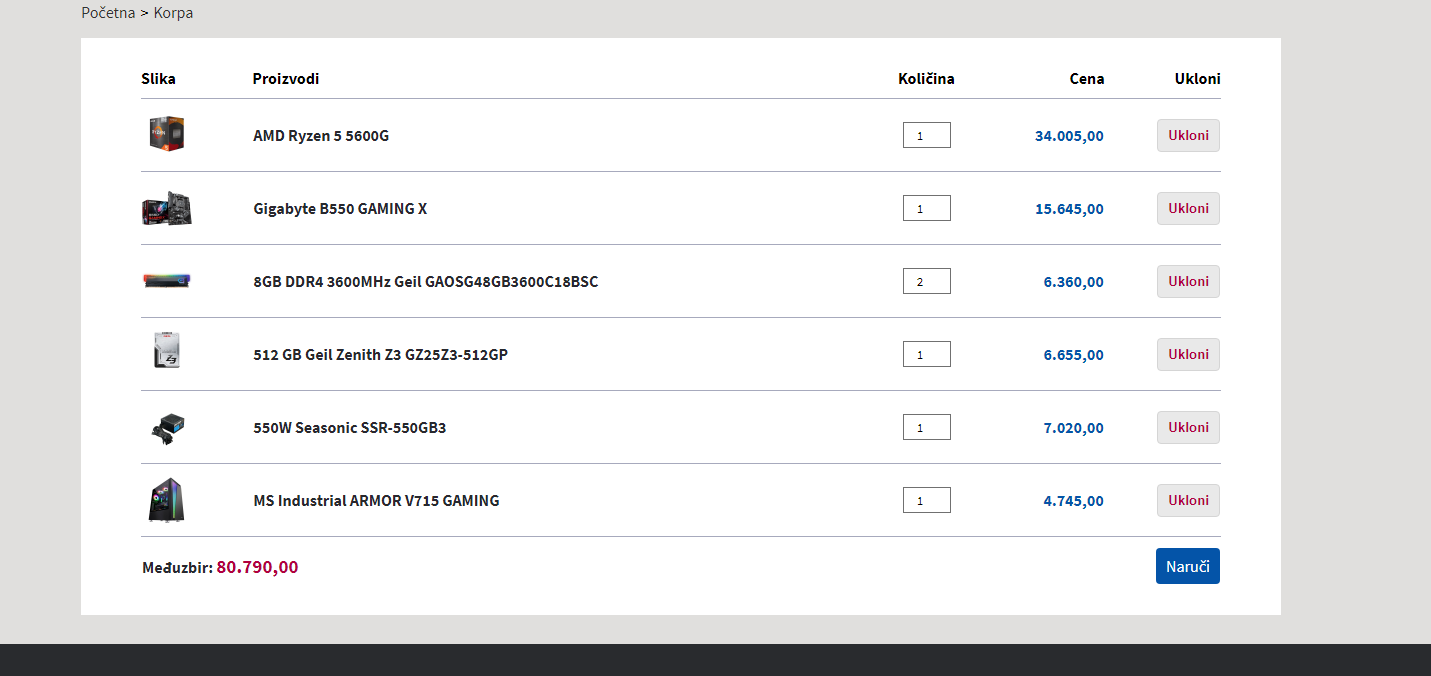Click quantity field for 8GB DDR4 Geil RAM

[926, 281]
